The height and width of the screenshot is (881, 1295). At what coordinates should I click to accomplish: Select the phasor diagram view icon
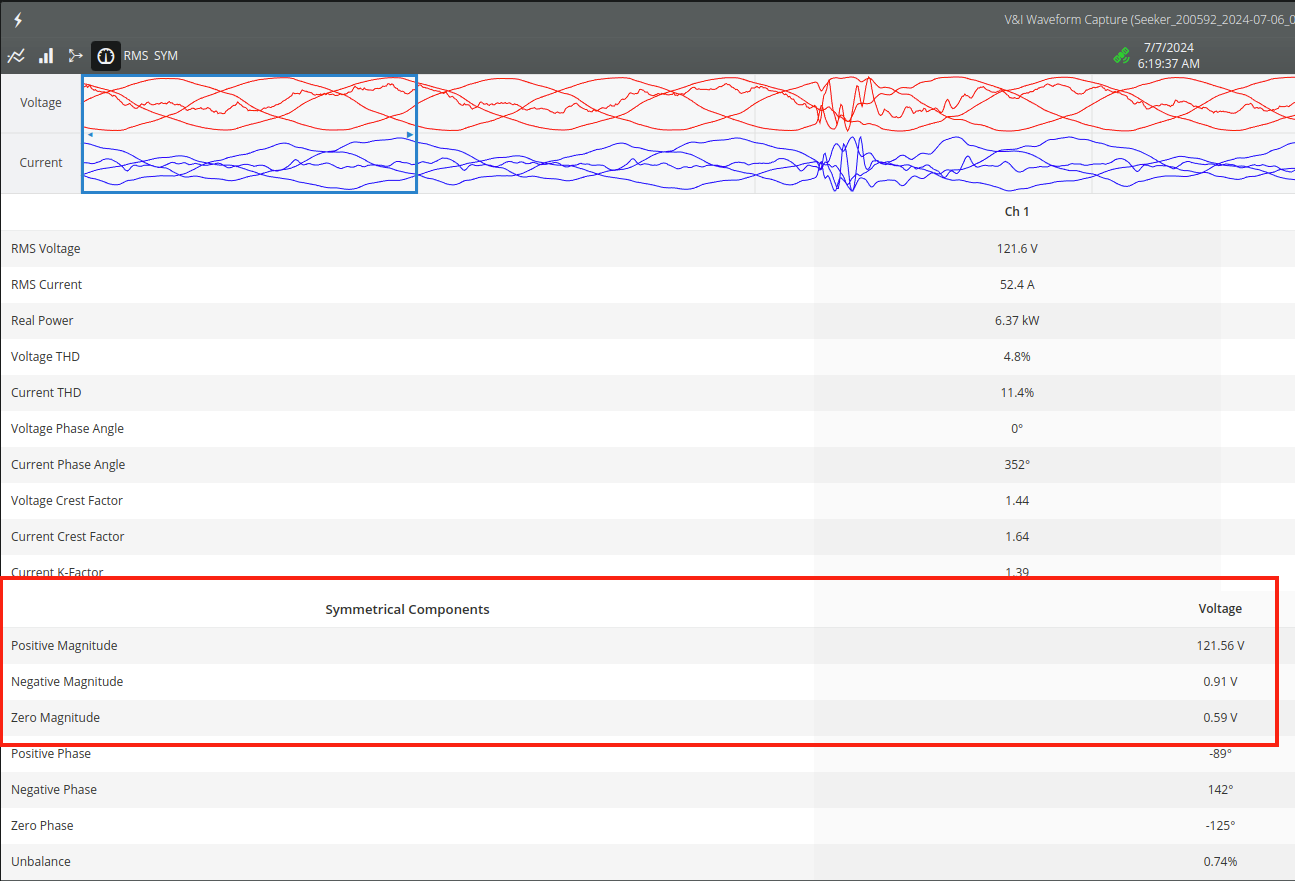point(75,55)
